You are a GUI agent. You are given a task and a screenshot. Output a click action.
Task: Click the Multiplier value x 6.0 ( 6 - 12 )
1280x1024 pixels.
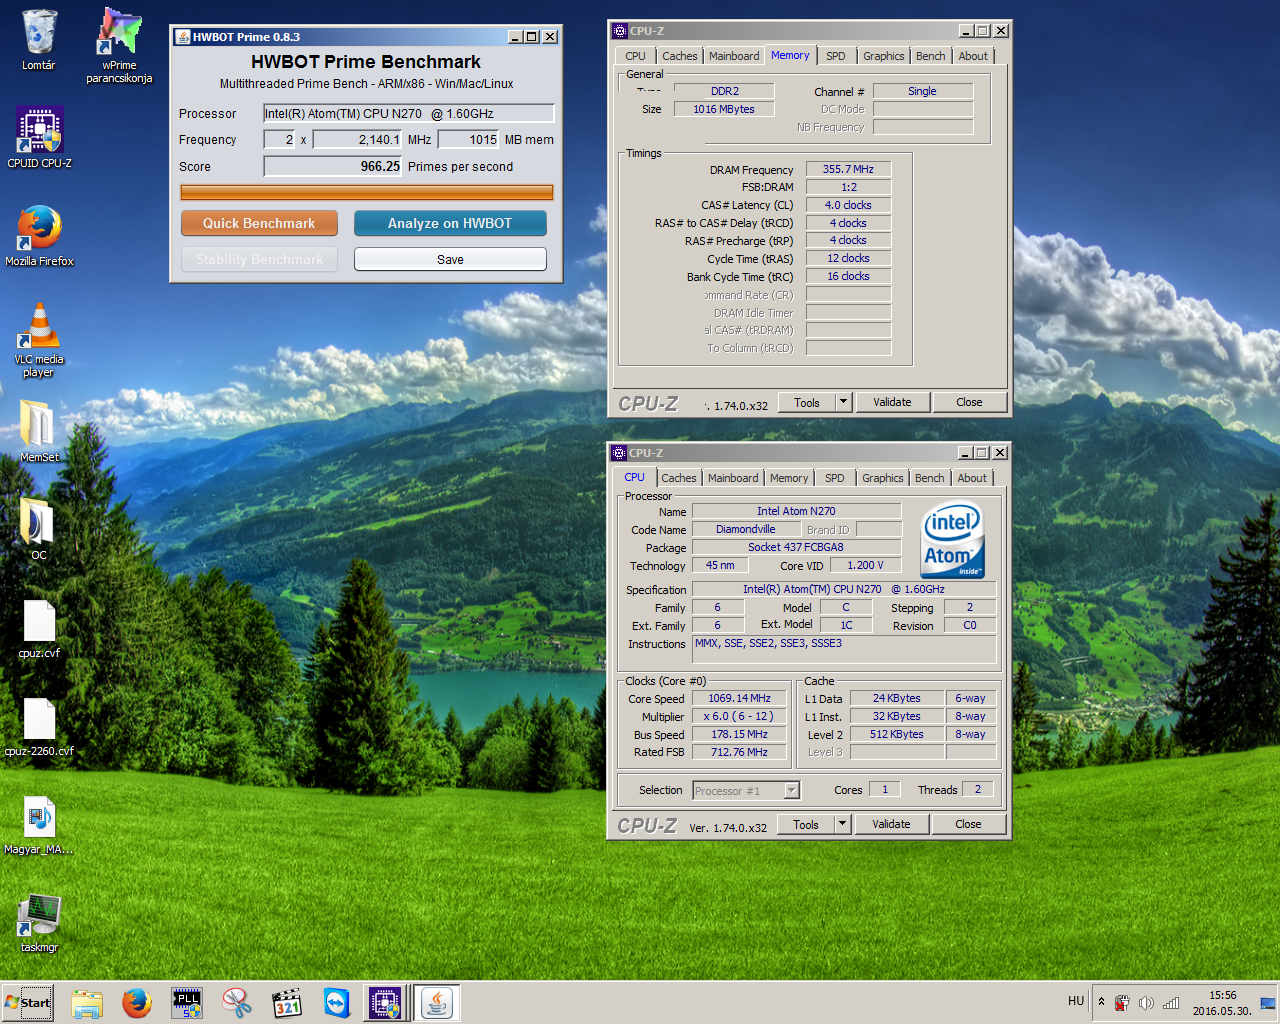(x=740, y=716)
